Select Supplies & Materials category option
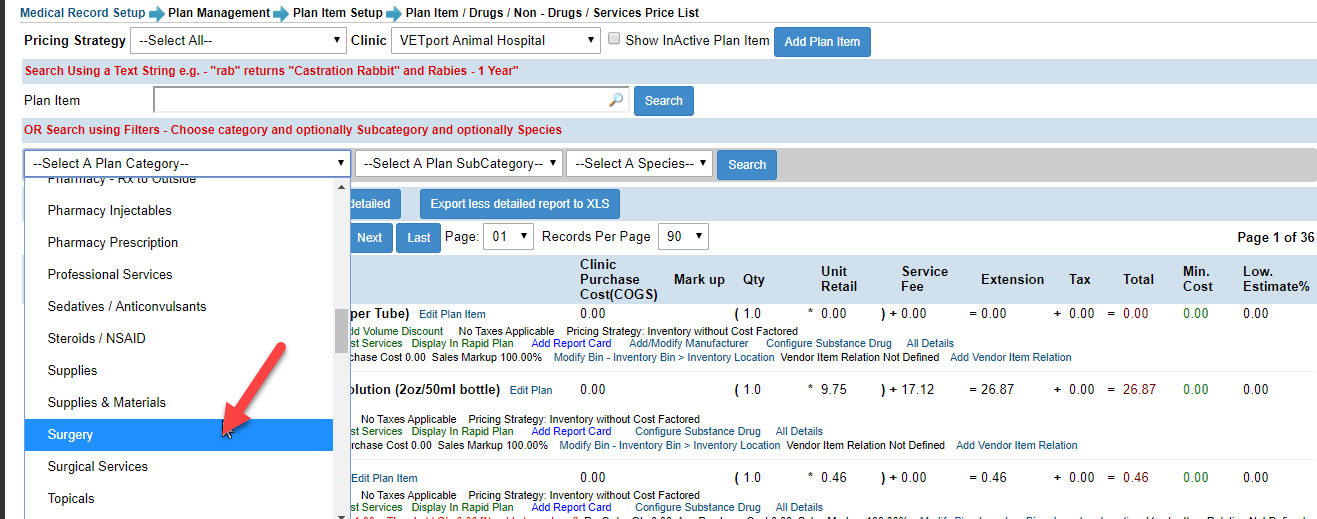Image resolution: width=1317 pixels, height=519 pixels. click(179, 402)
